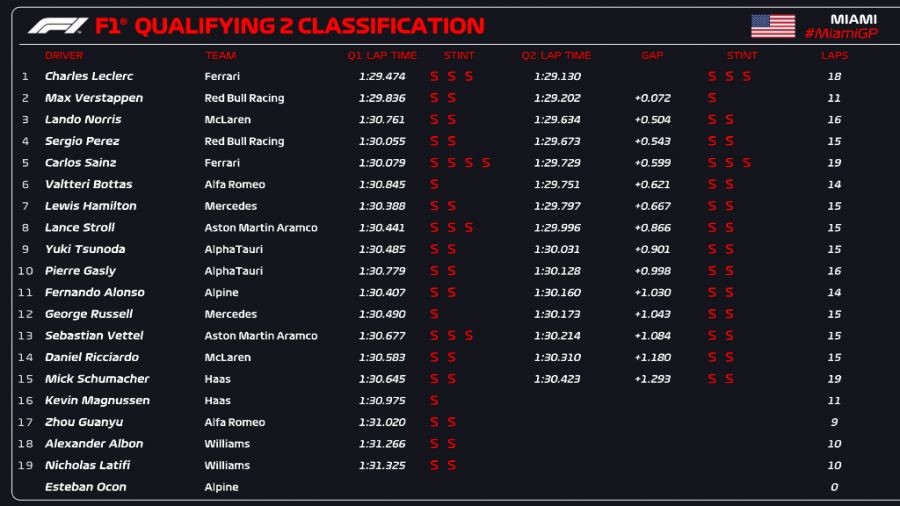
Task: Select the TEAM column header
Action: [220, 56]
